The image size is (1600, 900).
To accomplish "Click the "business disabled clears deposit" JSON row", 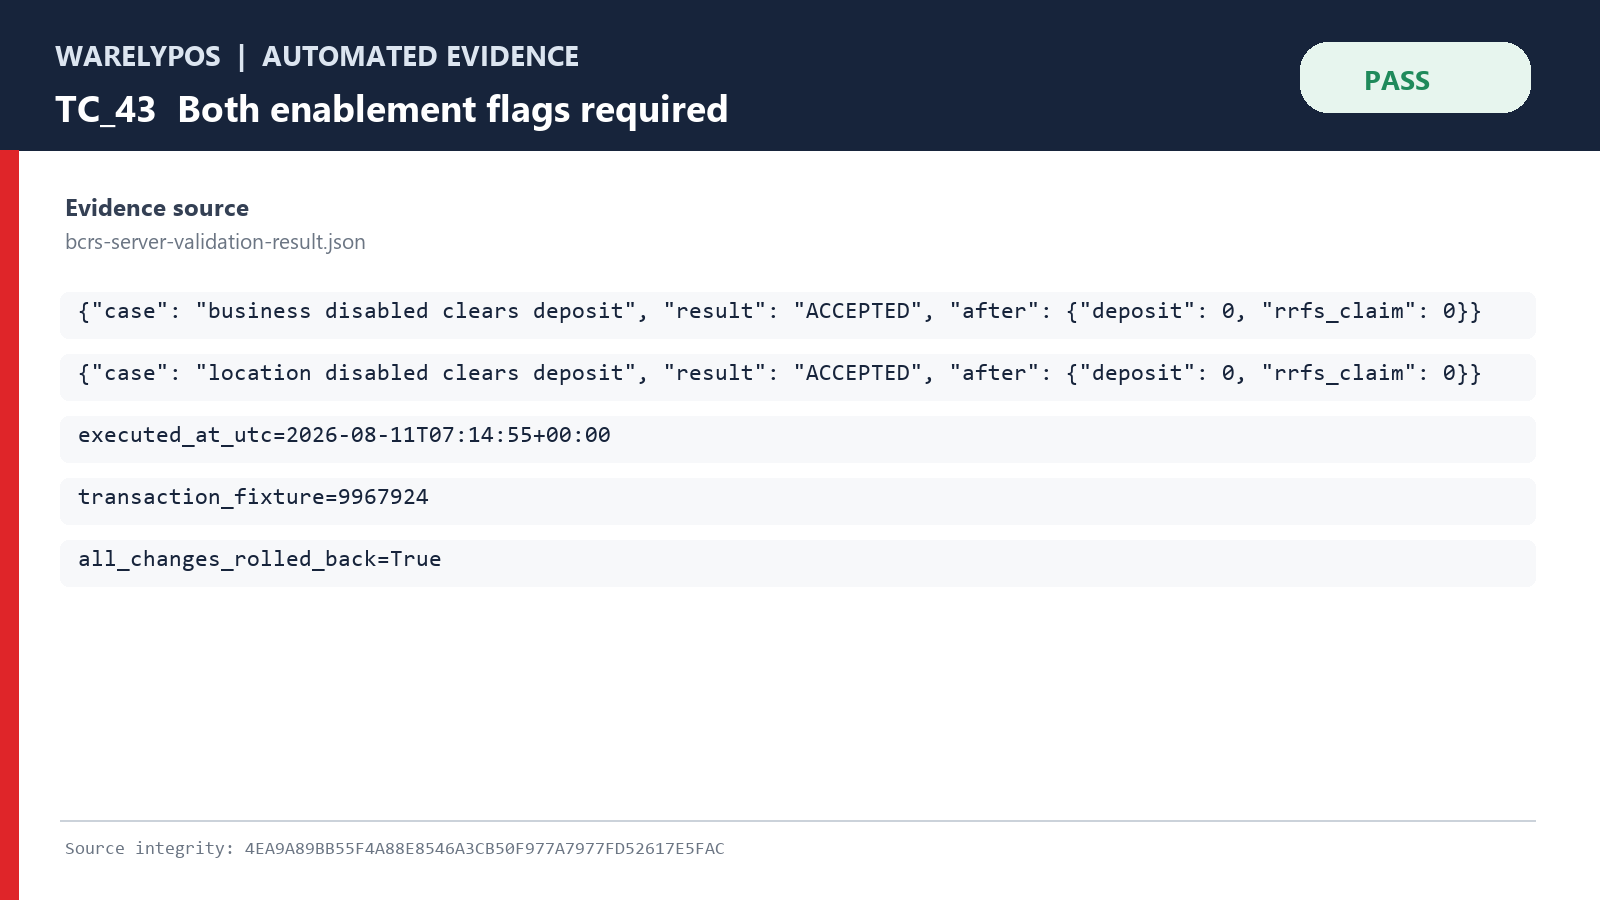I will coord(798,315).
